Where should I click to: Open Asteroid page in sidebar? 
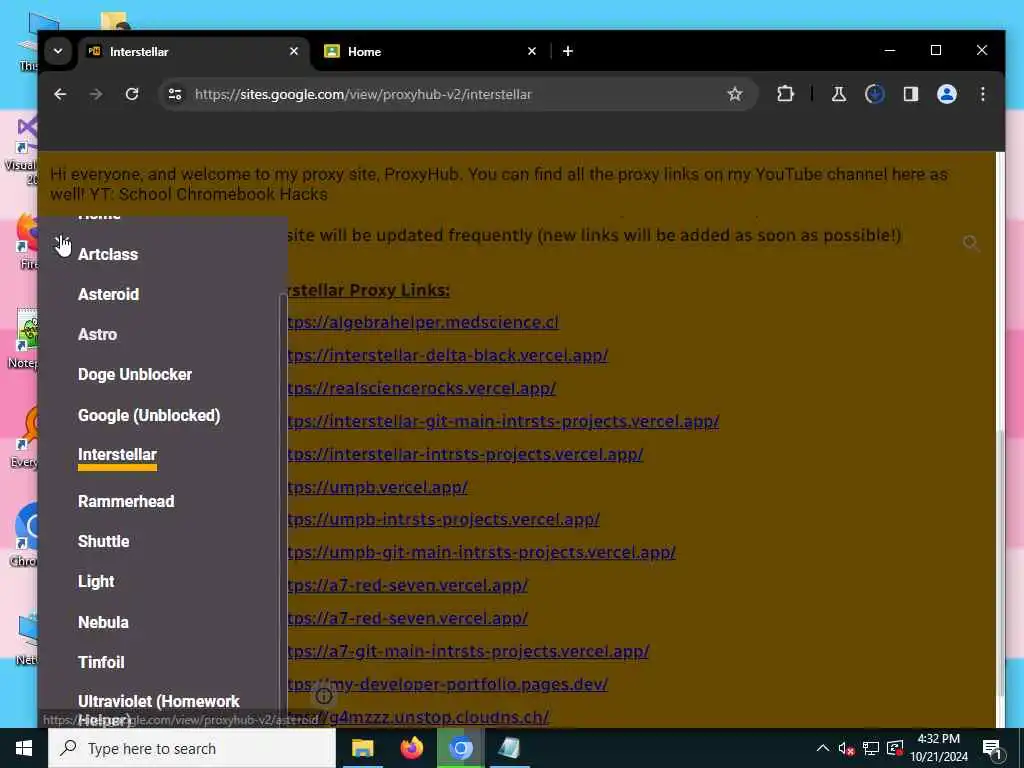point(108,294)
